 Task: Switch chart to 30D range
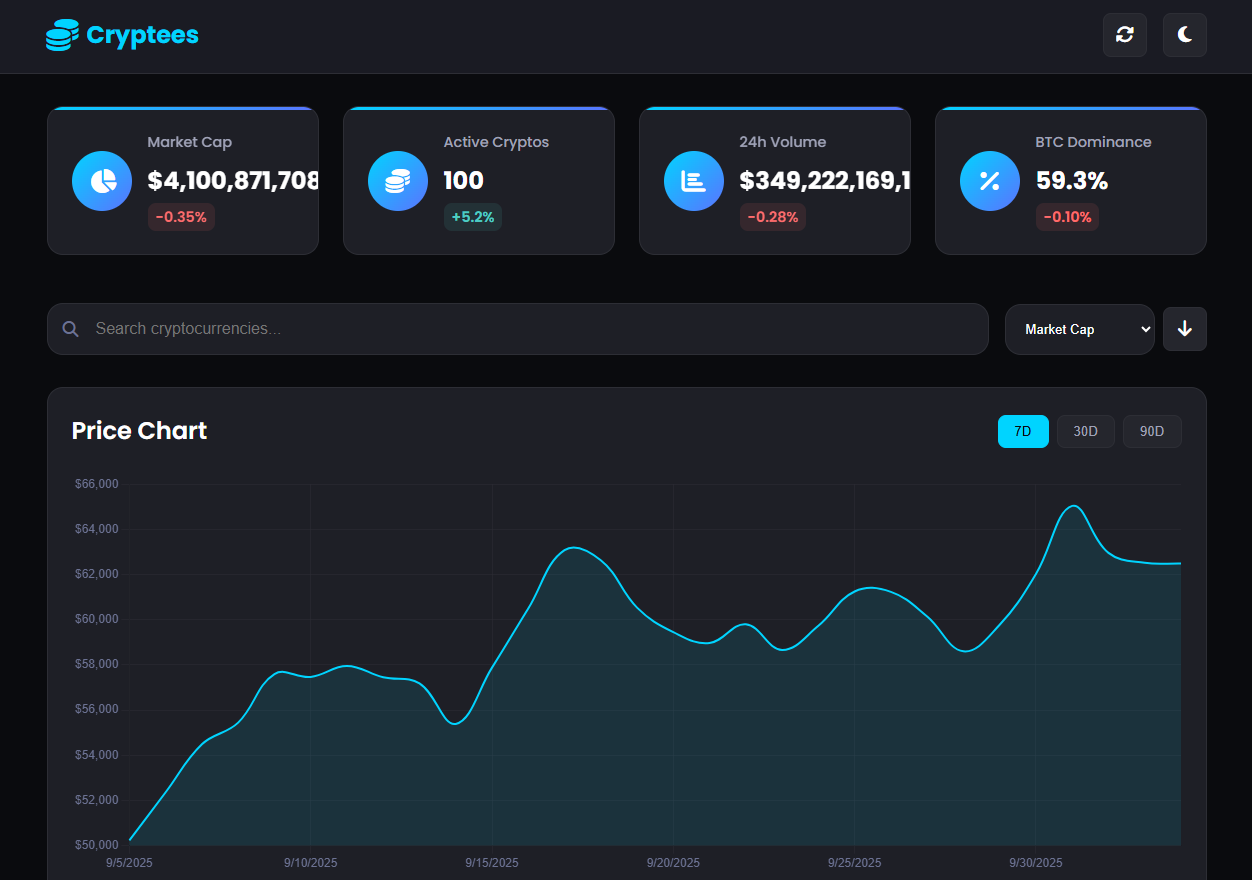pos(1085,431)
